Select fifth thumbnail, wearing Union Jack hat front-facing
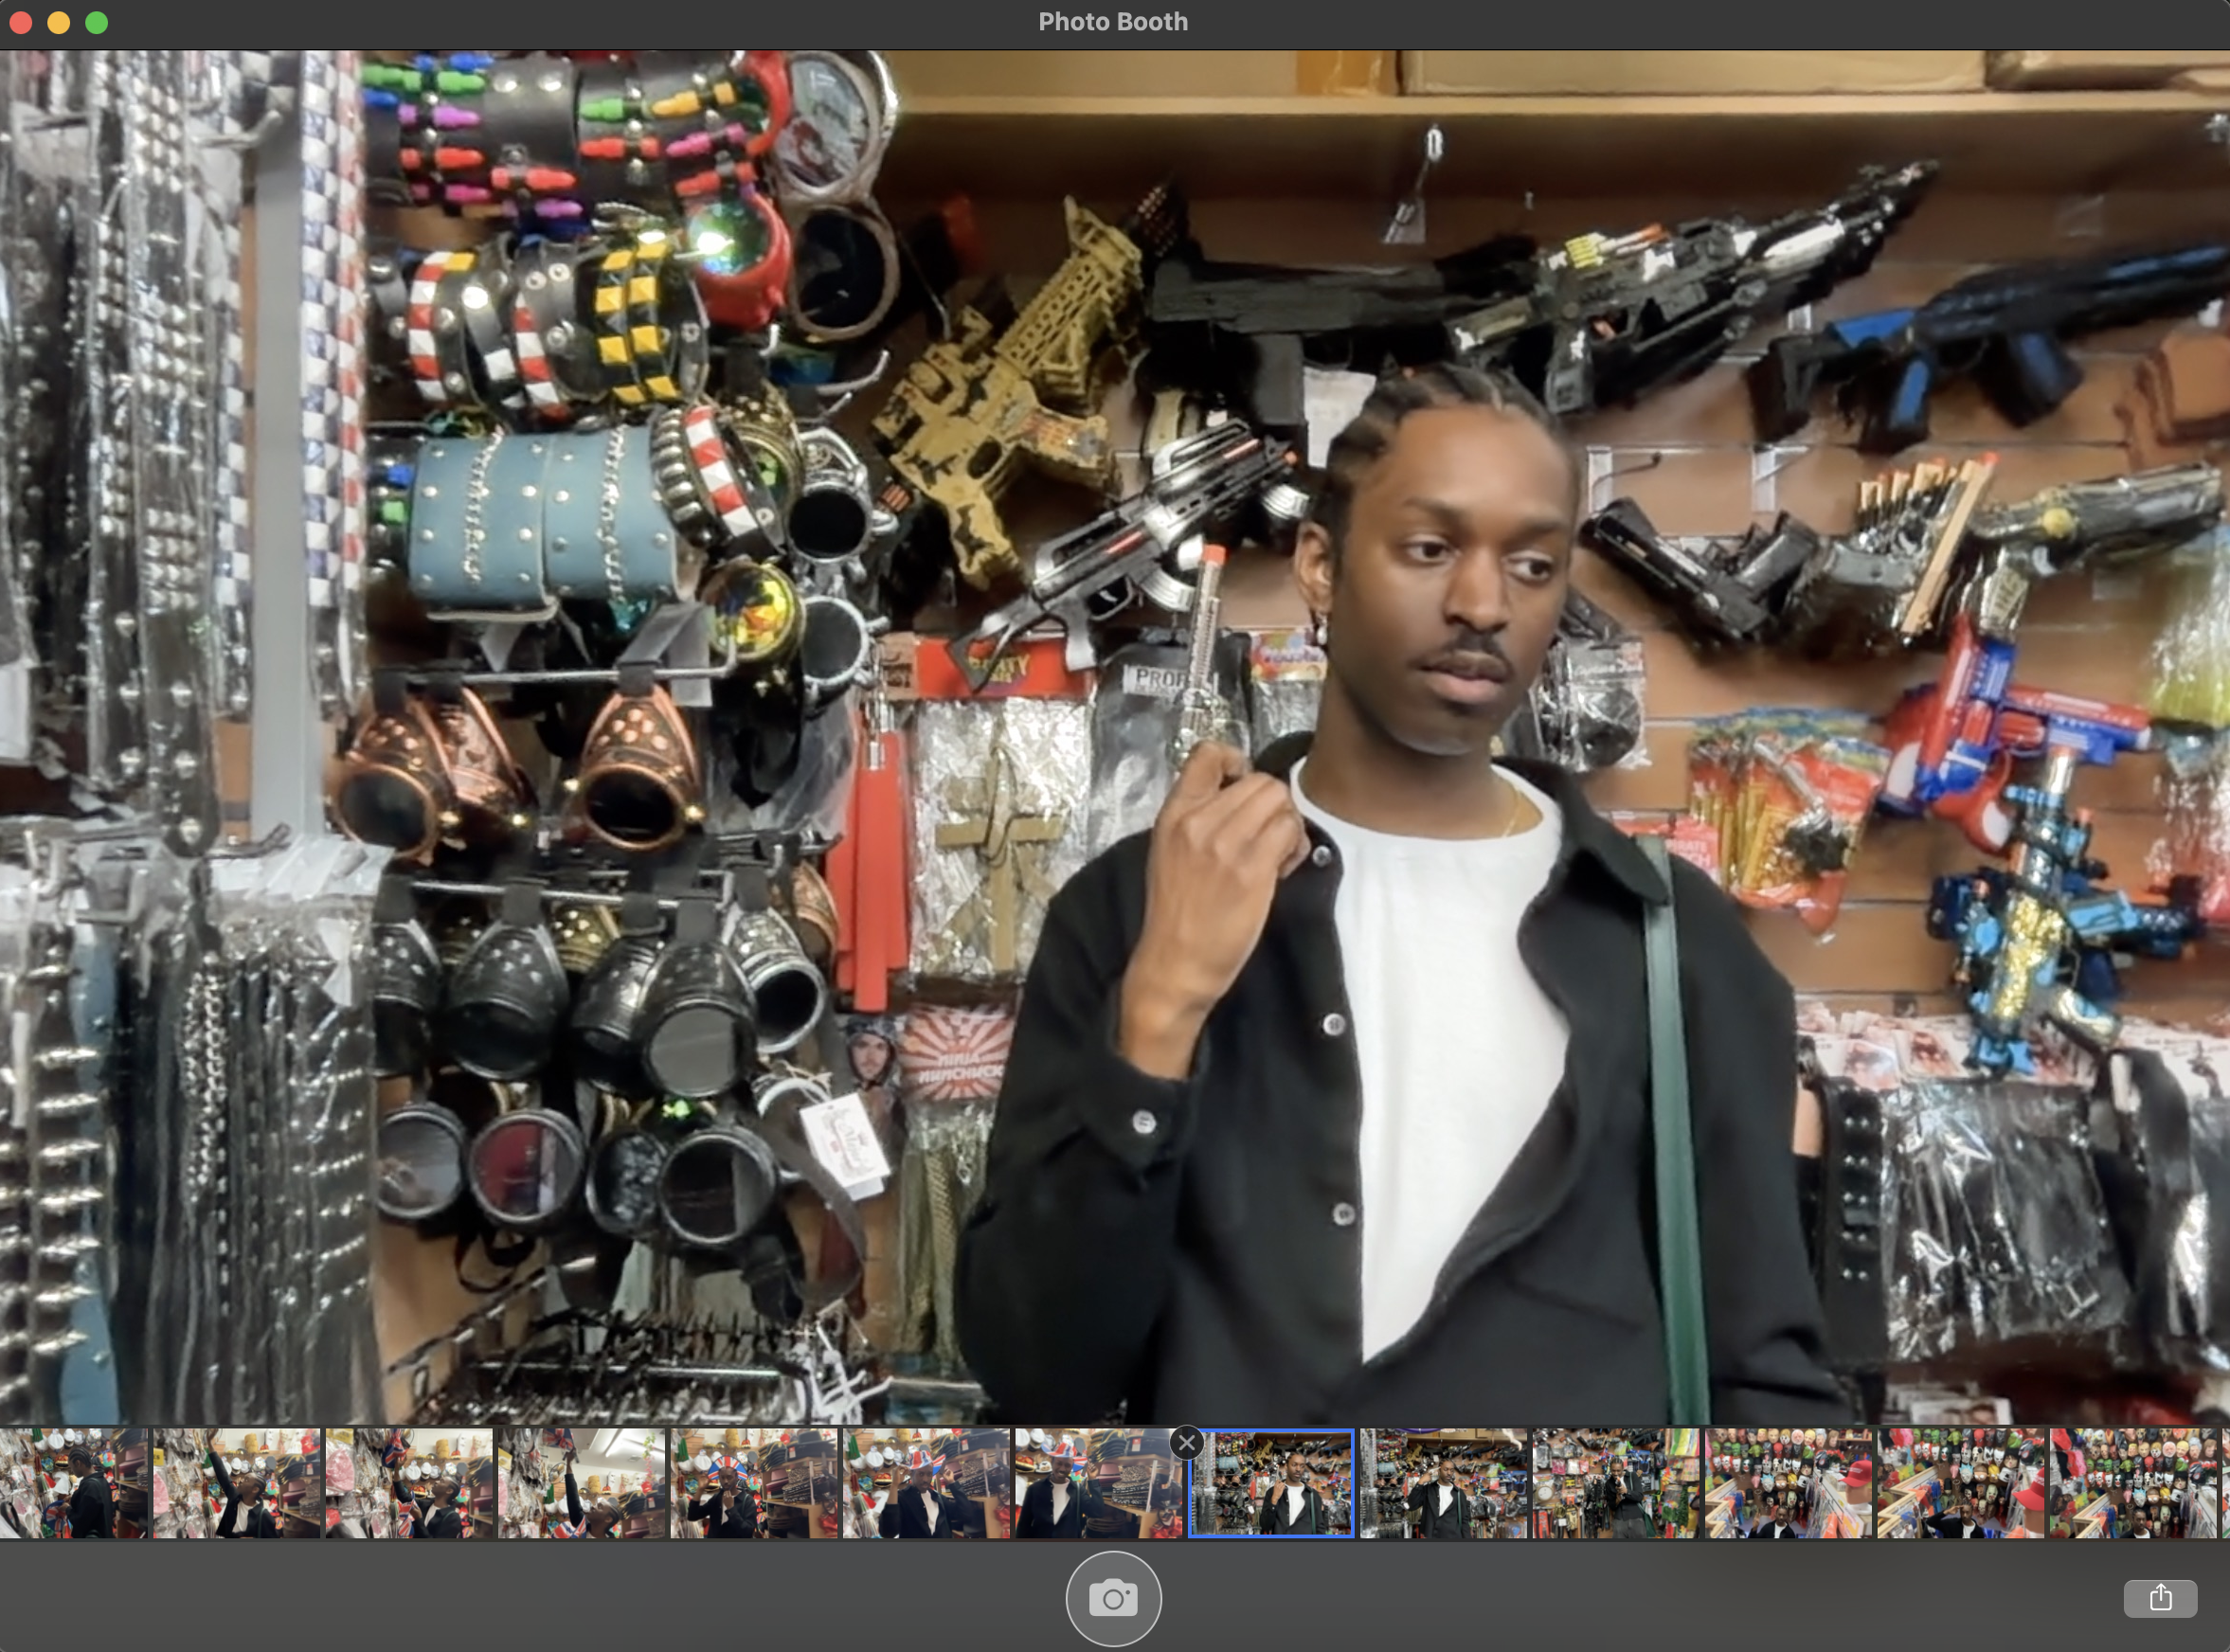 [x=753, y=1483]
